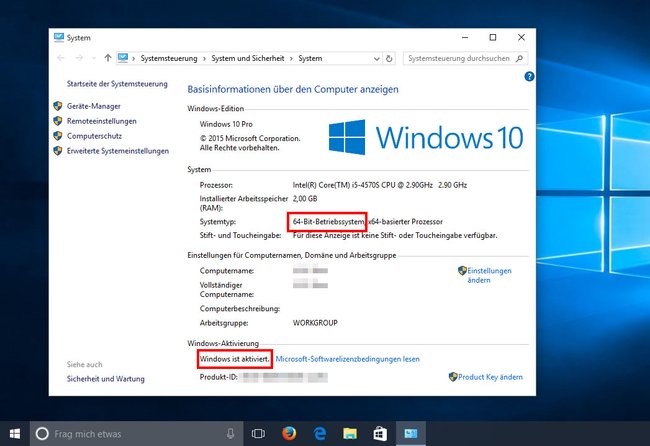
Task: Click the back navigation arrow
Action: click(x=61, y=58)
